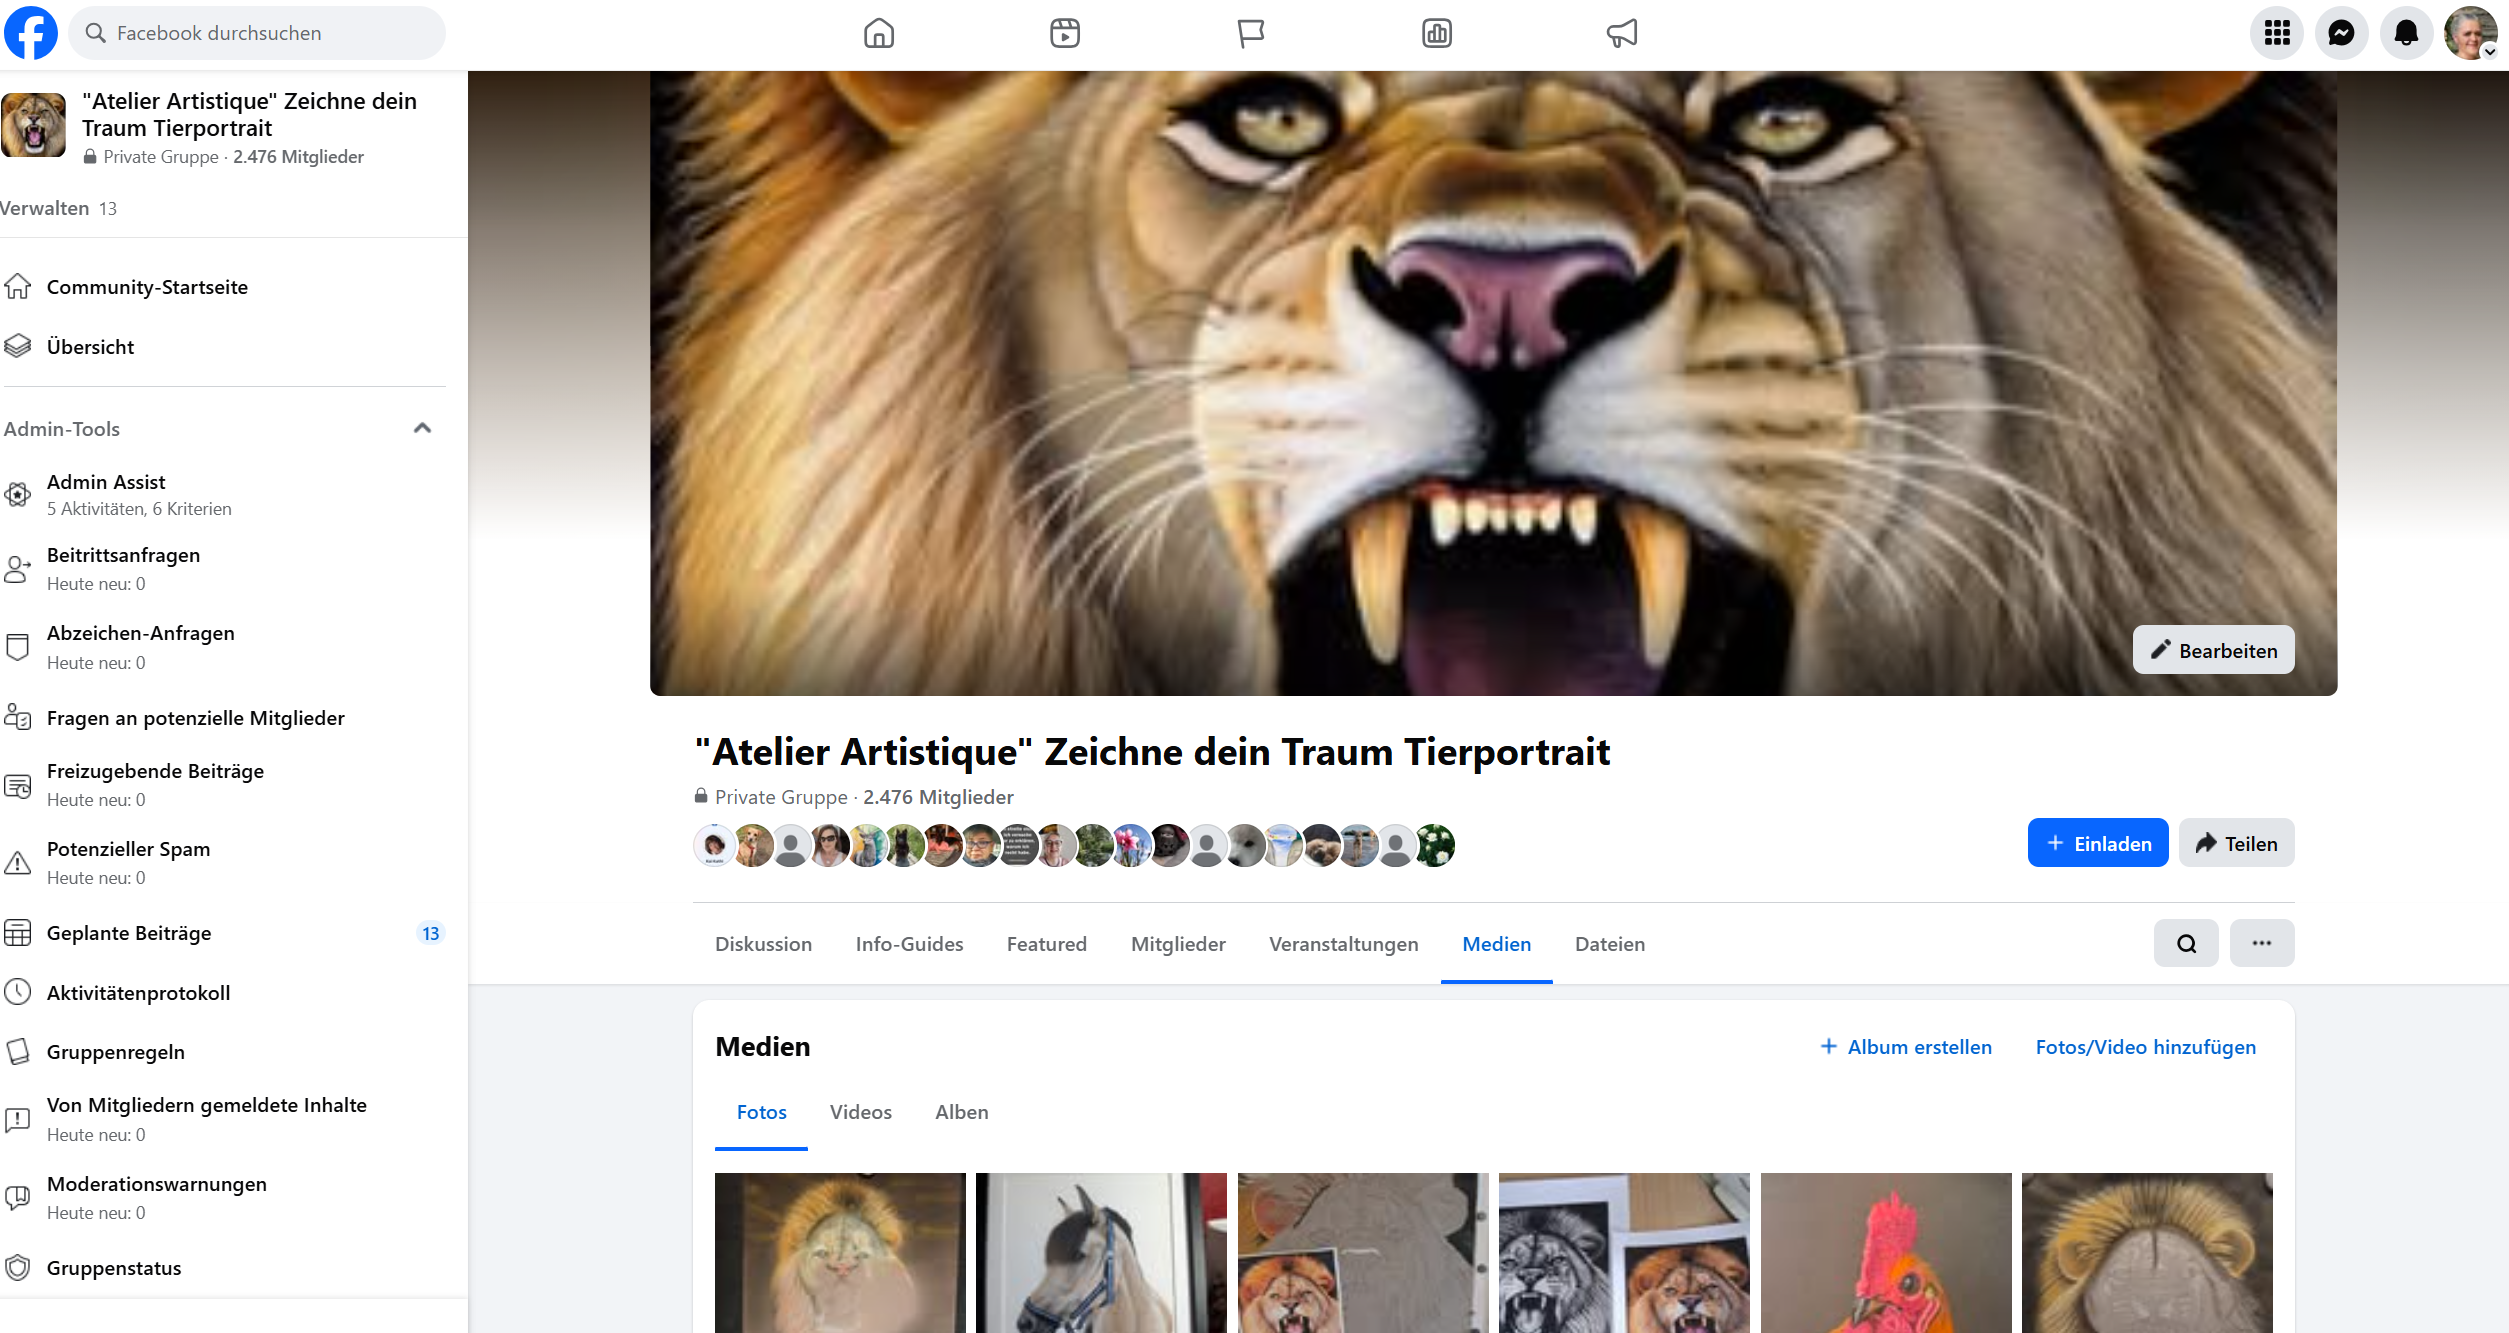Open Potenzieller Spam
The width and height of the screenshot is (2509, 1333).
pyautogui.click(x=224, y=862)
